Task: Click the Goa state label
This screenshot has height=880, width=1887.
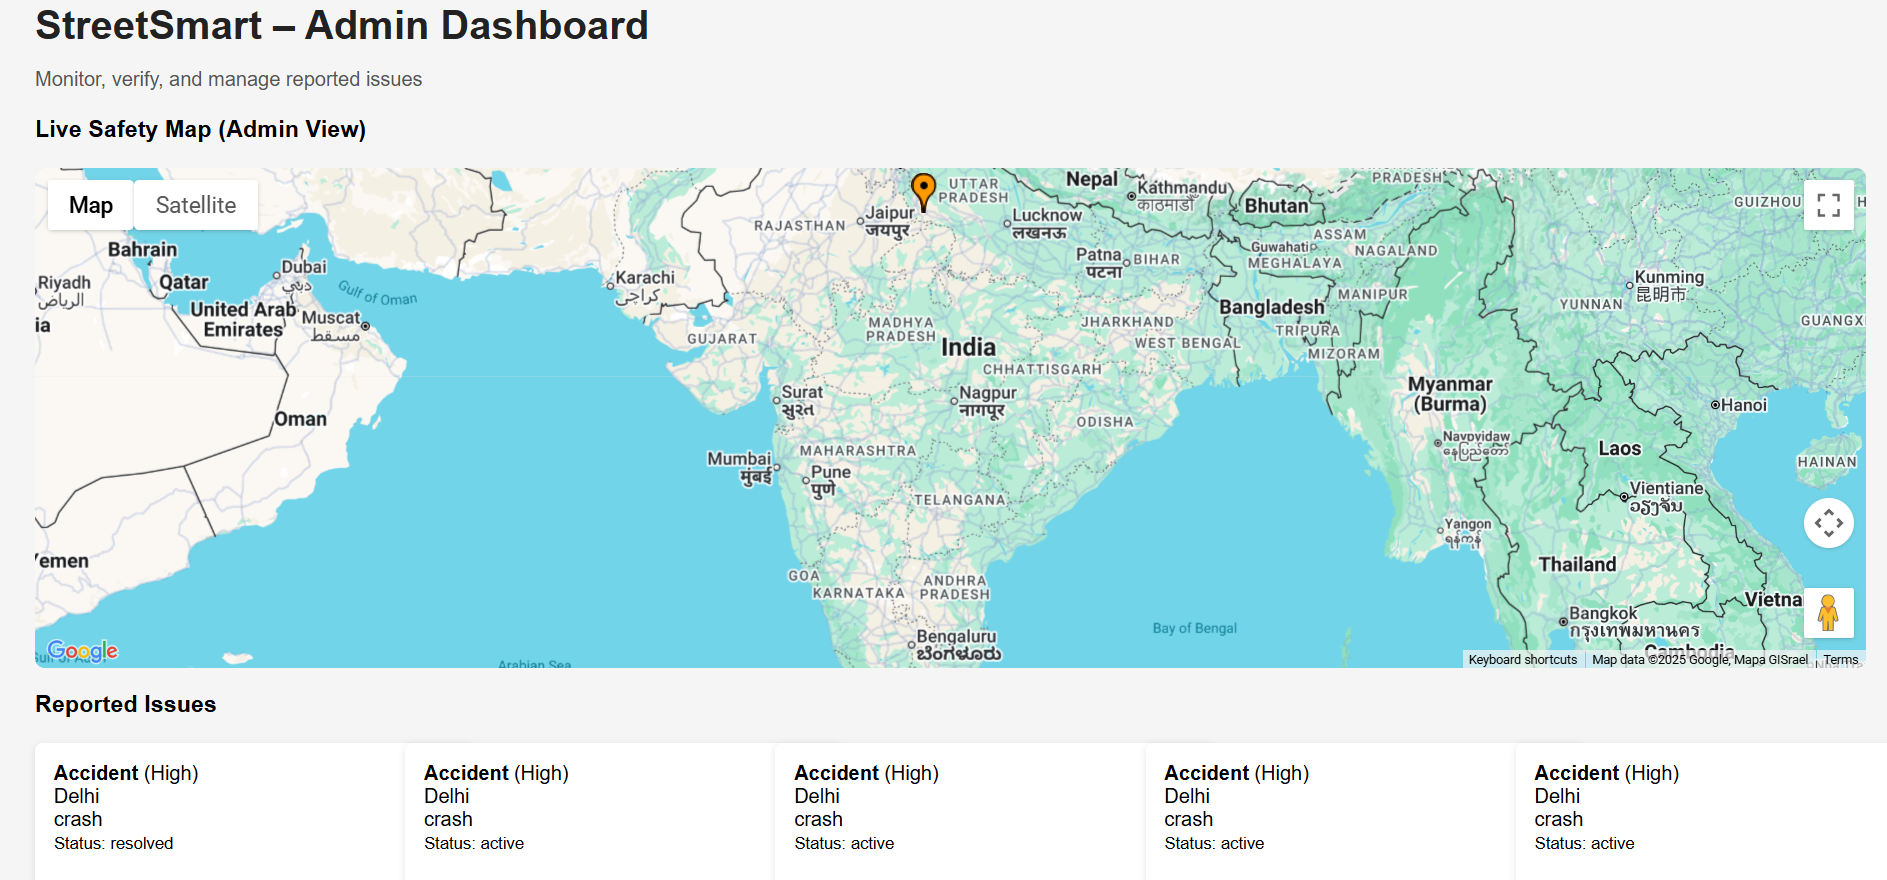Action: point(804,576)
